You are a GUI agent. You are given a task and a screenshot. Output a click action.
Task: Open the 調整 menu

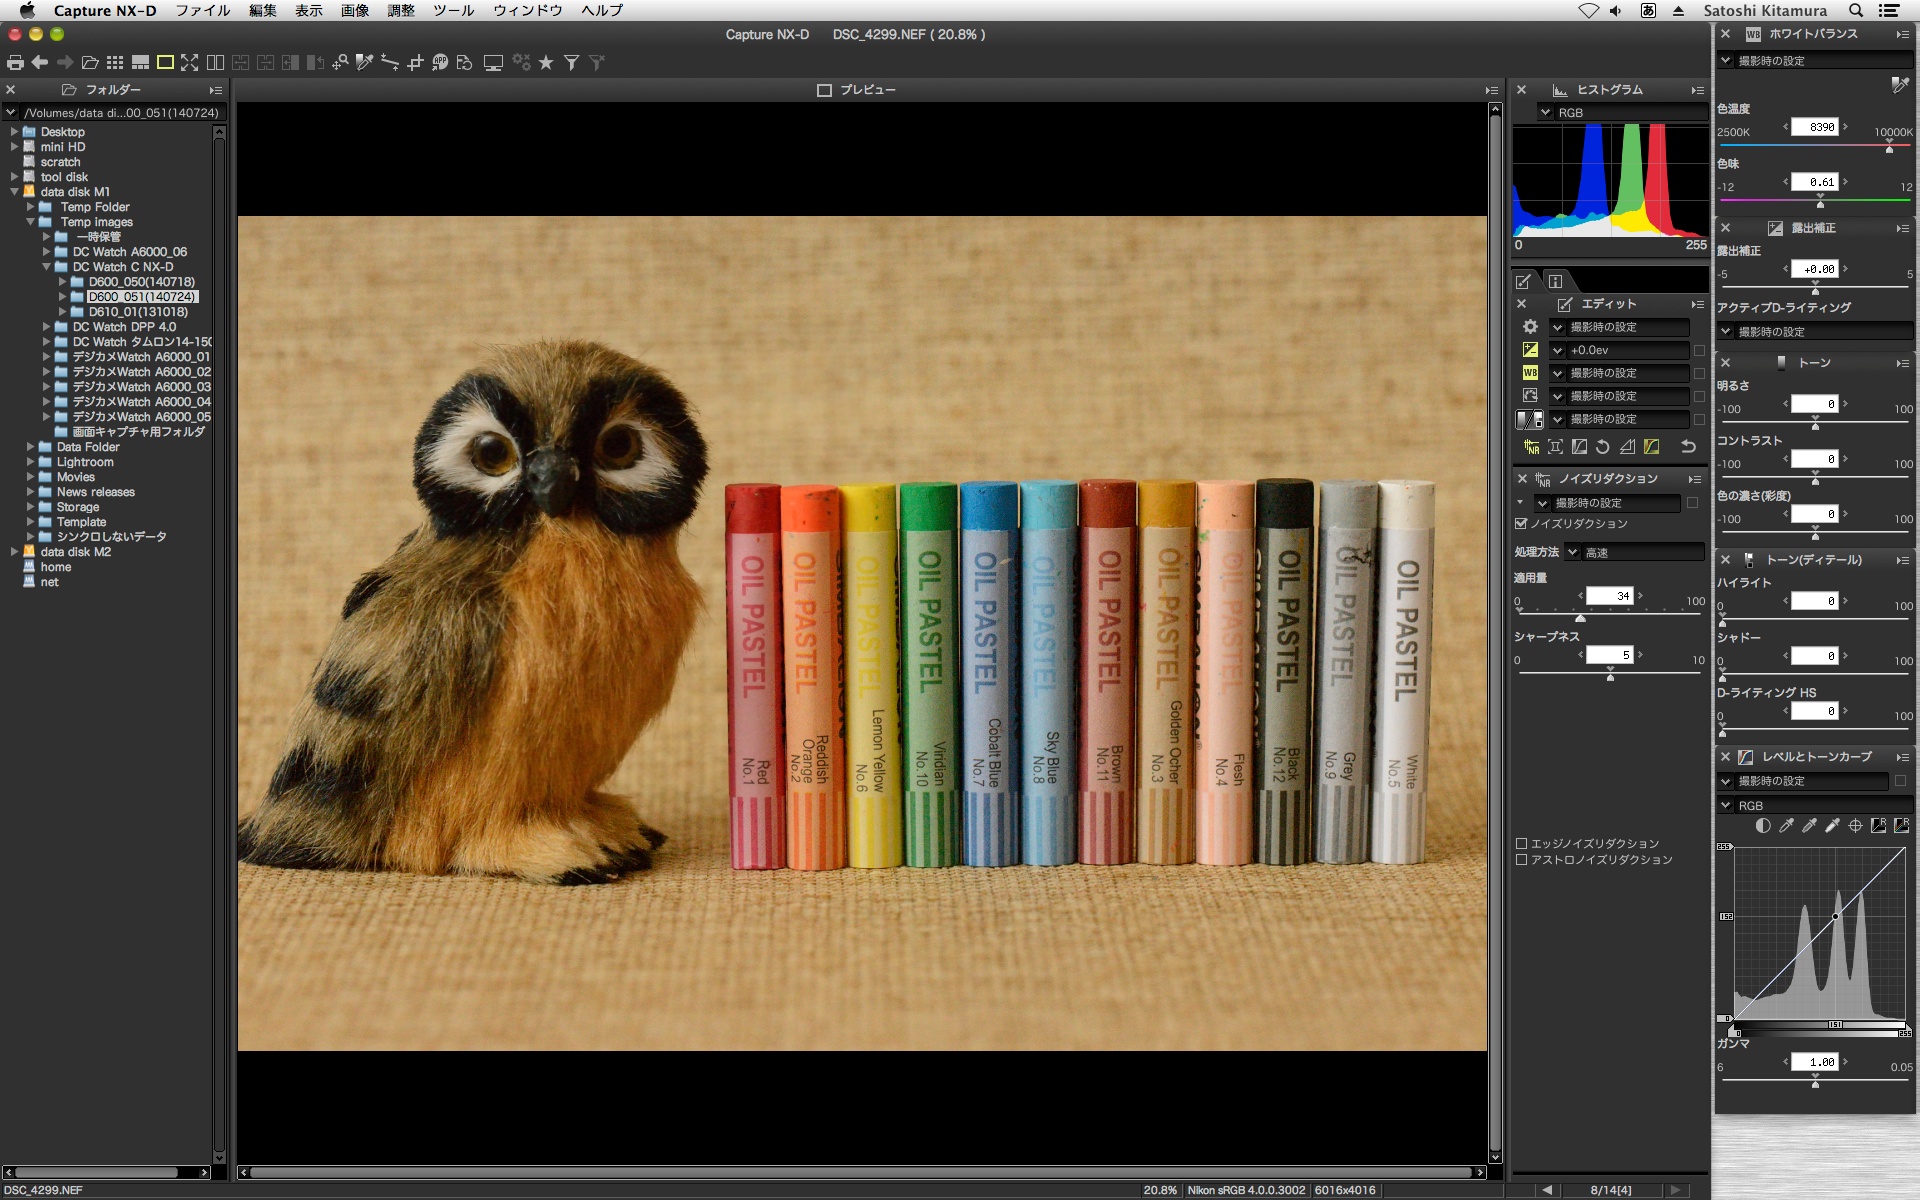coord(400,10)
